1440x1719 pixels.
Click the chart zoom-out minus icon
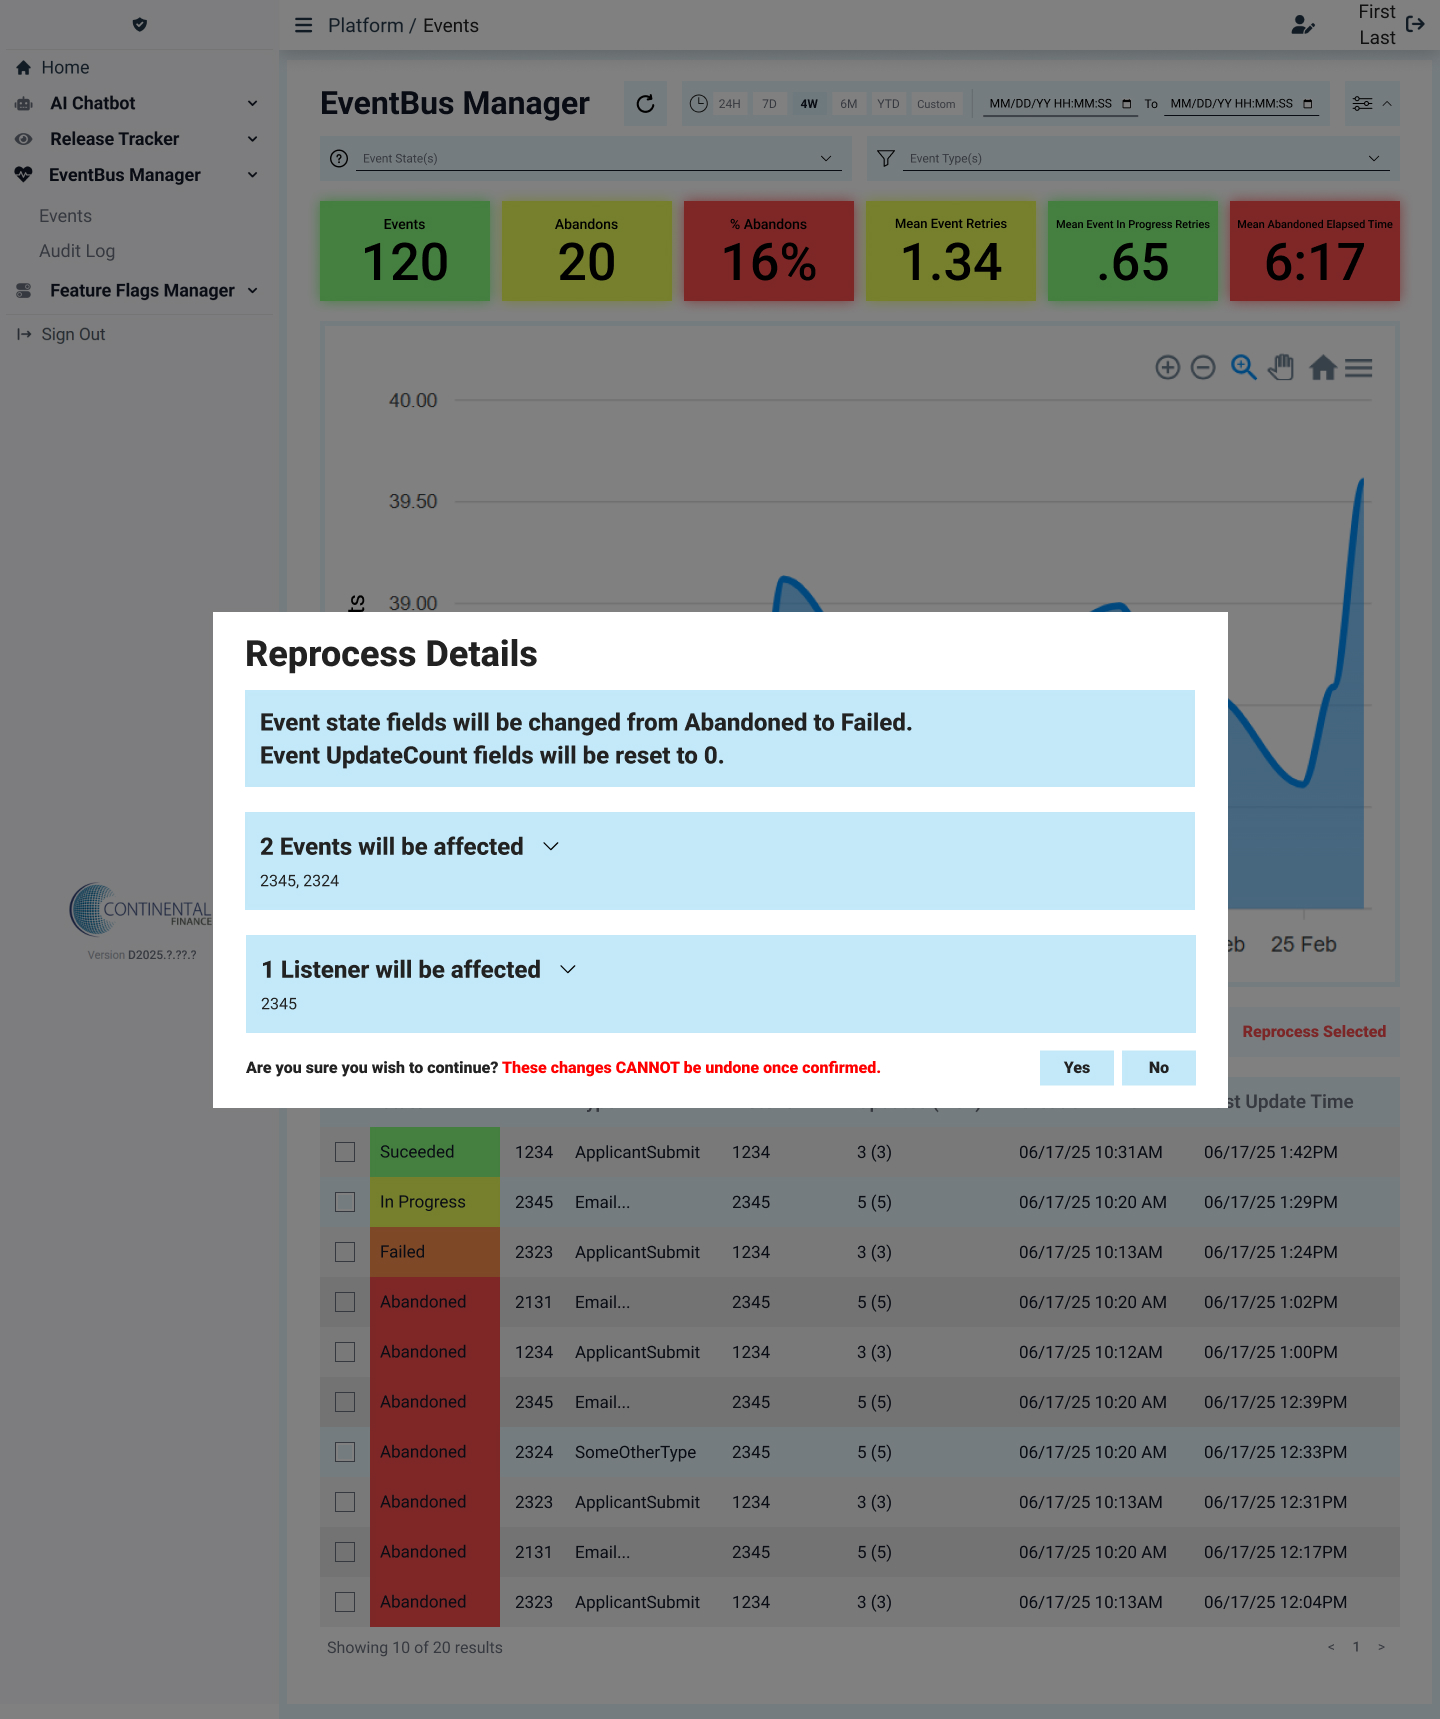click(1203, 368)
